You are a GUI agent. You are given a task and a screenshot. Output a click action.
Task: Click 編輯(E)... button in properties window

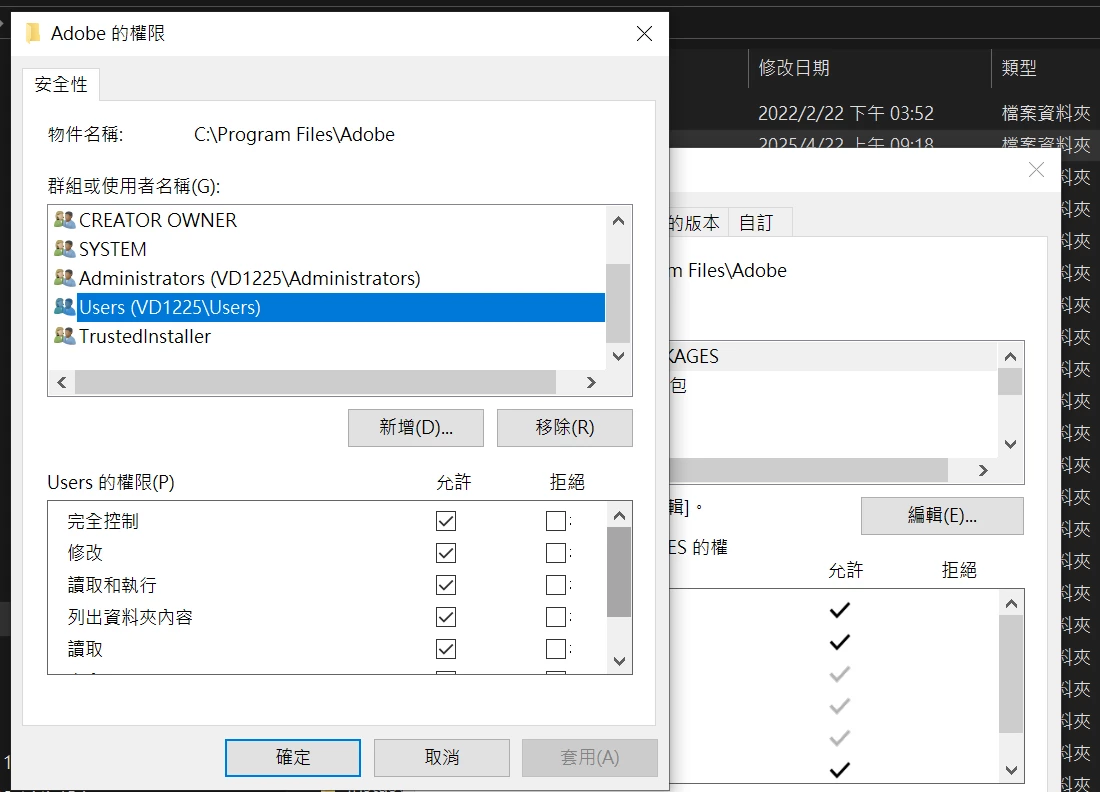(x=942, y=516)
